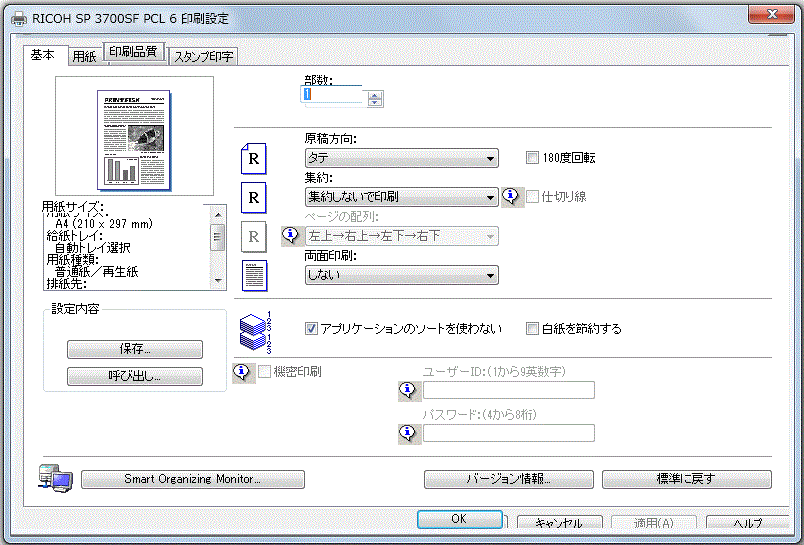The height and width of the screenshot is (545, 804).
Task: Click the duplex page icon beside 両面印刷
Action: click(254, 274)
